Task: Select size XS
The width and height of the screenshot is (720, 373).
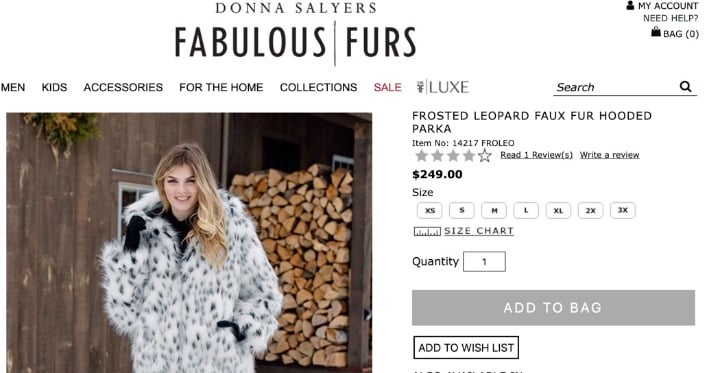Action: click(x=430, y=210)
